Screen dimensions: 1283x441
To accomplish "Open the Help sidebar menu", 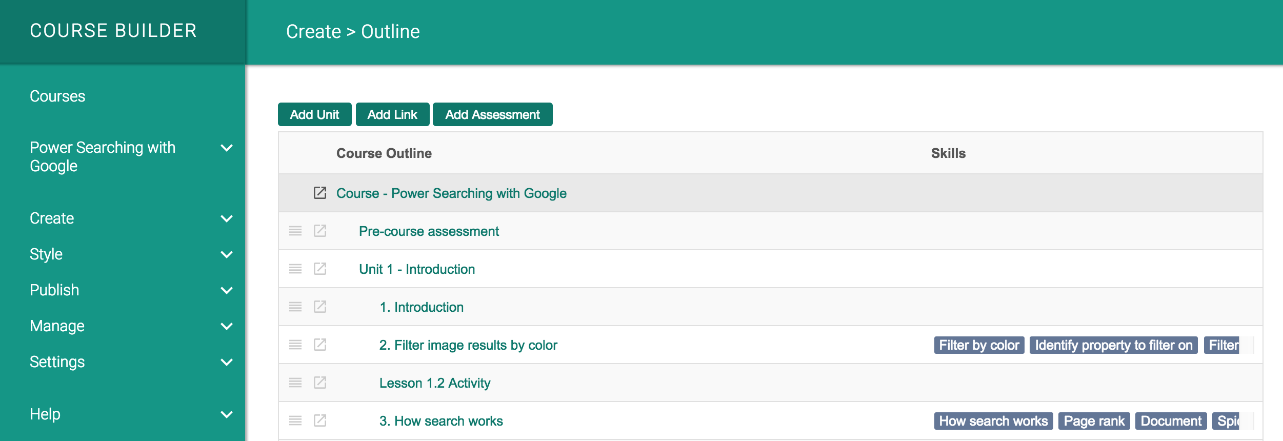I will click(x=45, y=414).
